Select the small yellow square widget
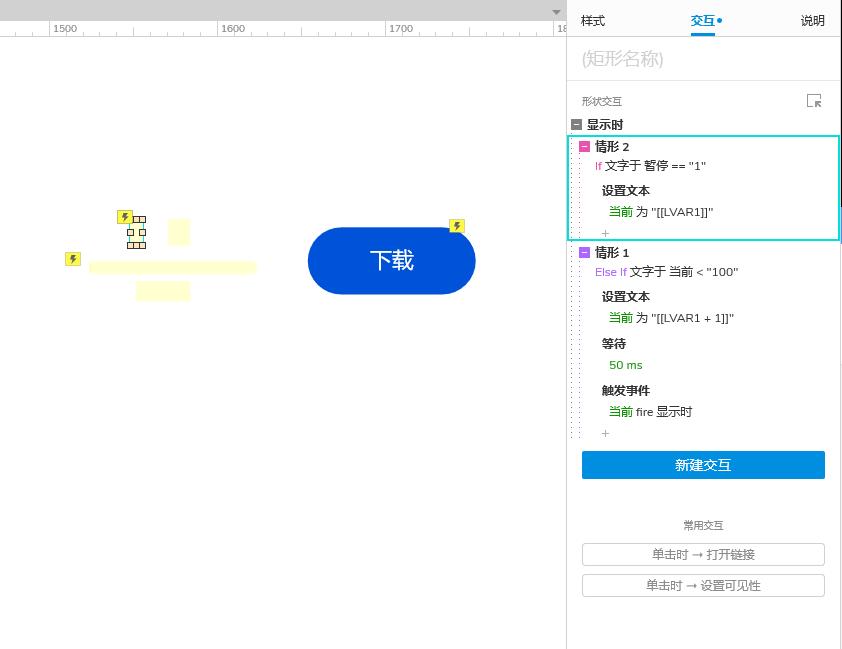 [179, 232]
